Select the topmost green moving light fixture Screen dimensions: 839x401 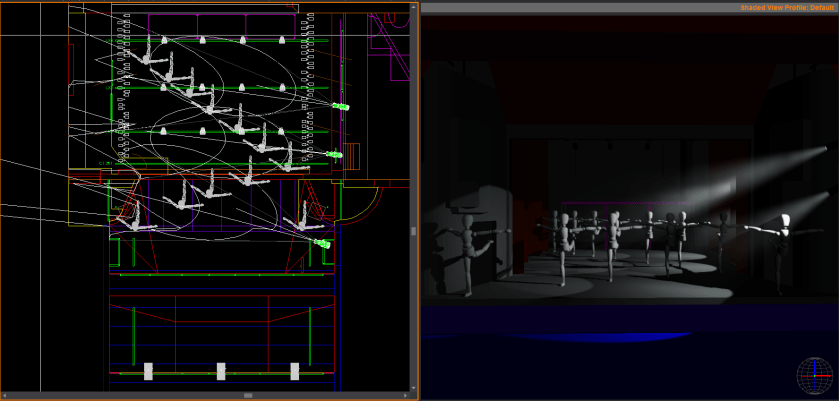[x=341, y=106]
